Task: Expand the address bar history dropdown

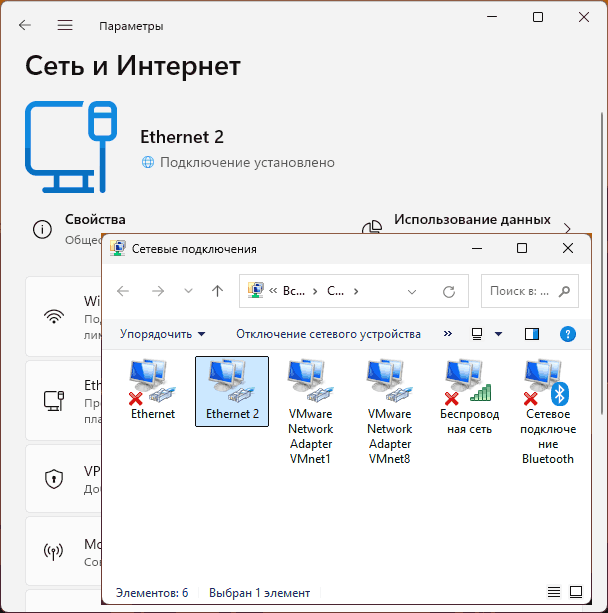Action: [x=412, y=292]
